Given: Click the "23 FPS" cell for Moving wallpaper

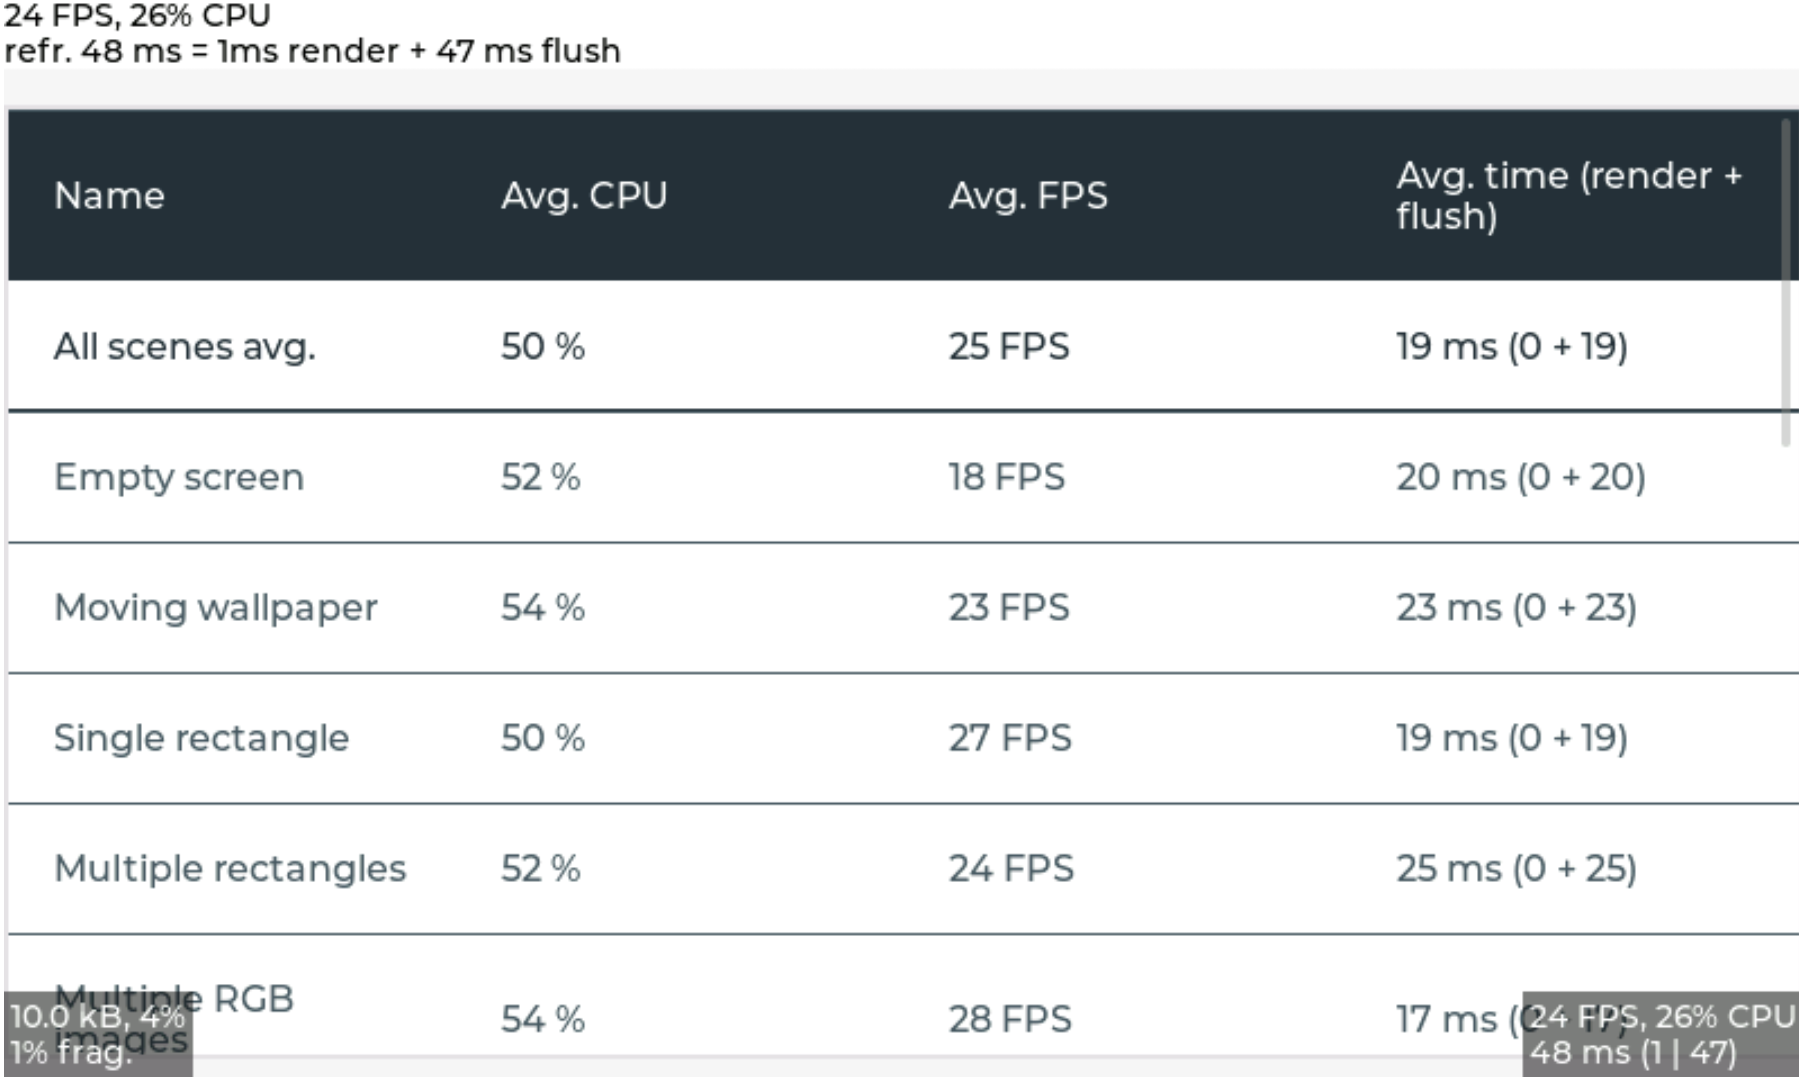Looking at the screenshot, I should (1008, 608).
